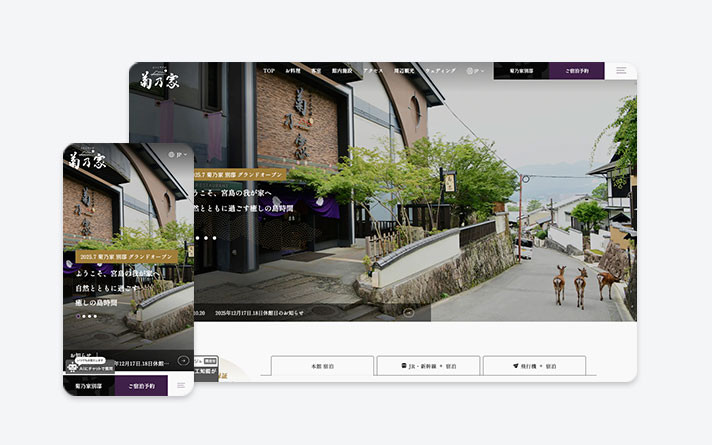Open the mobile hamburger menu icon

point(181,385)
